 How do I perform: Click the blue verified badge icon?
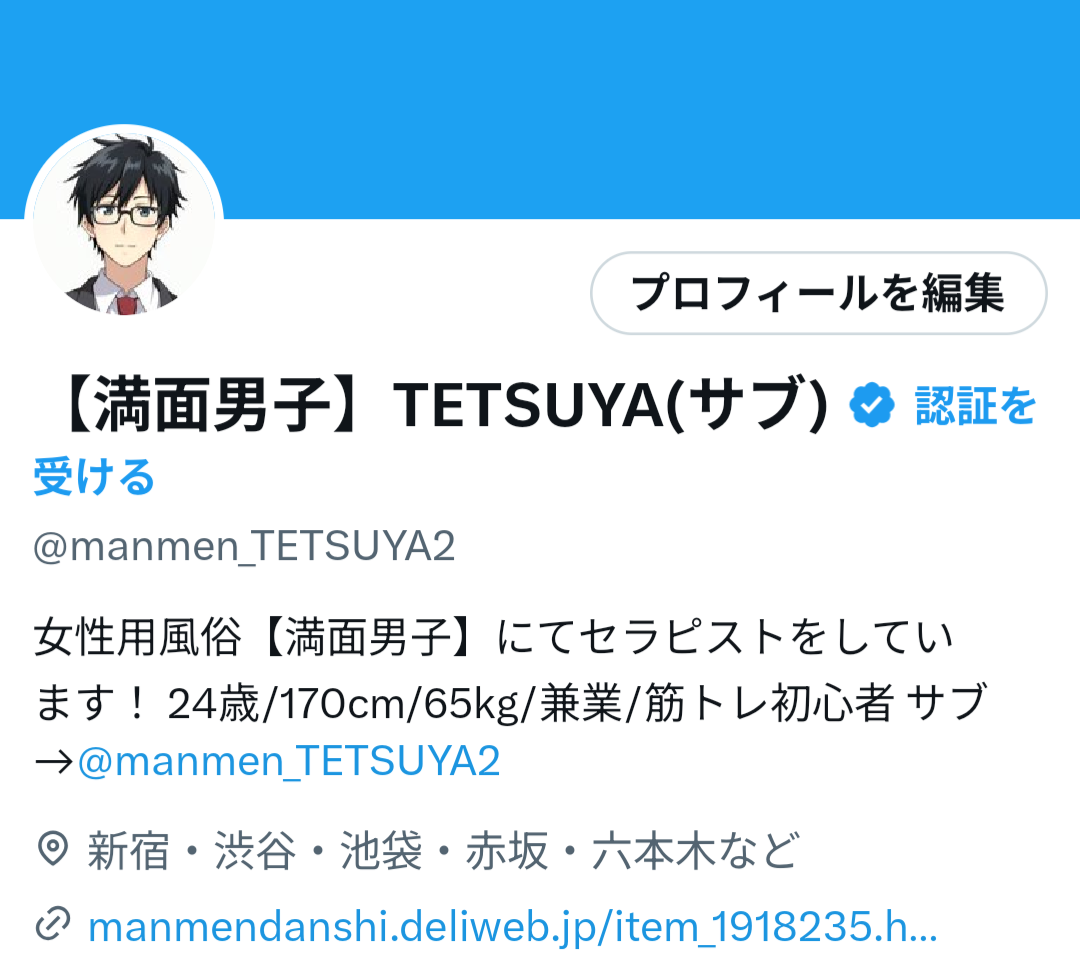pos(871,405)
